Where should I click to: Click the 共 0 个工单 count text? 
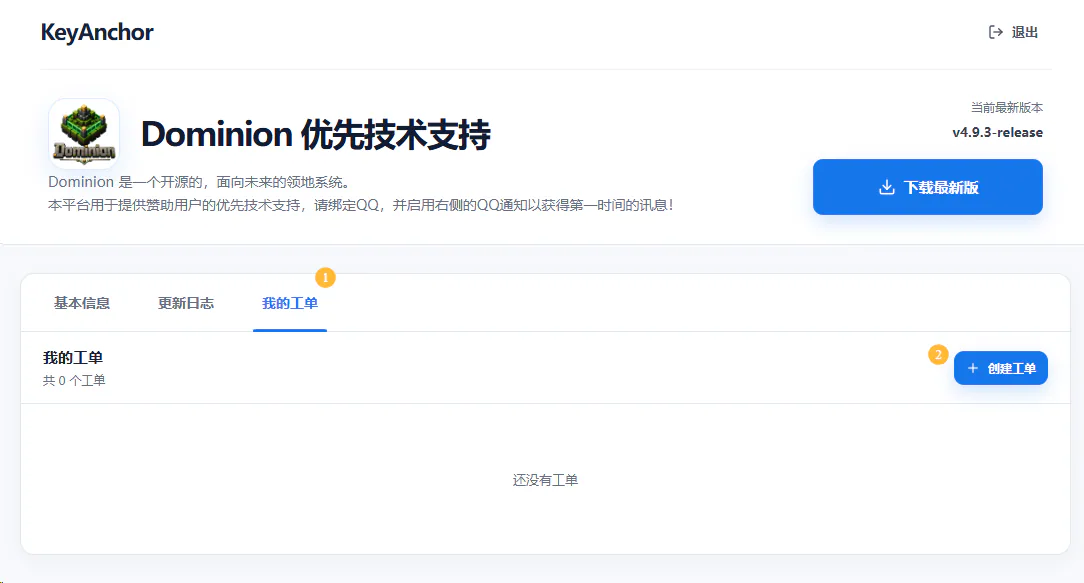(x=74, y=380)
